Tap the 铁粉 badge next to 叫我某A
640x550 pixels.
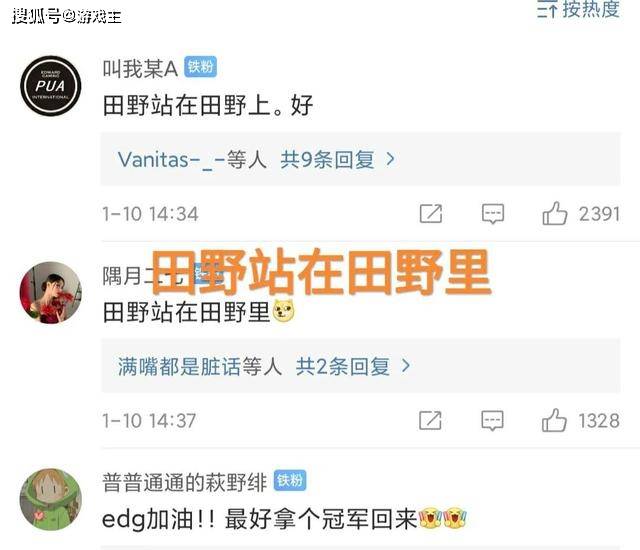click(200, 67)
